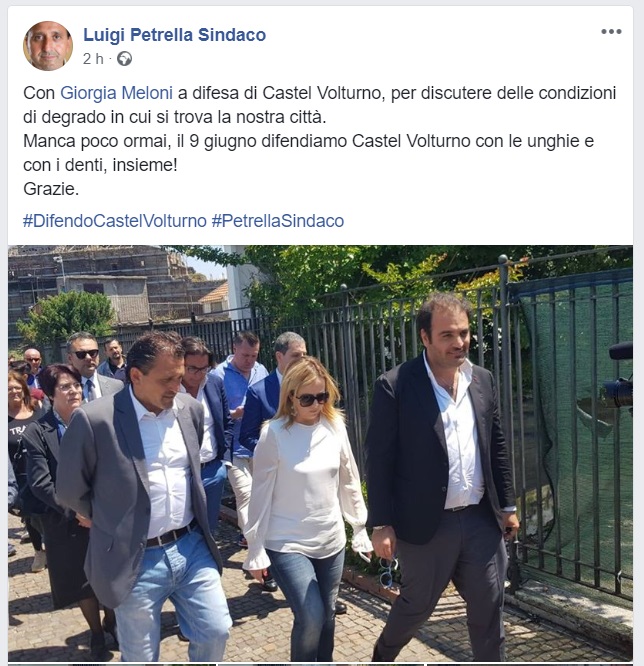The width and height of the screenshot is (644, 666).
Task: Select the 'Grazie.' line of post text
Action: [51, 189]
